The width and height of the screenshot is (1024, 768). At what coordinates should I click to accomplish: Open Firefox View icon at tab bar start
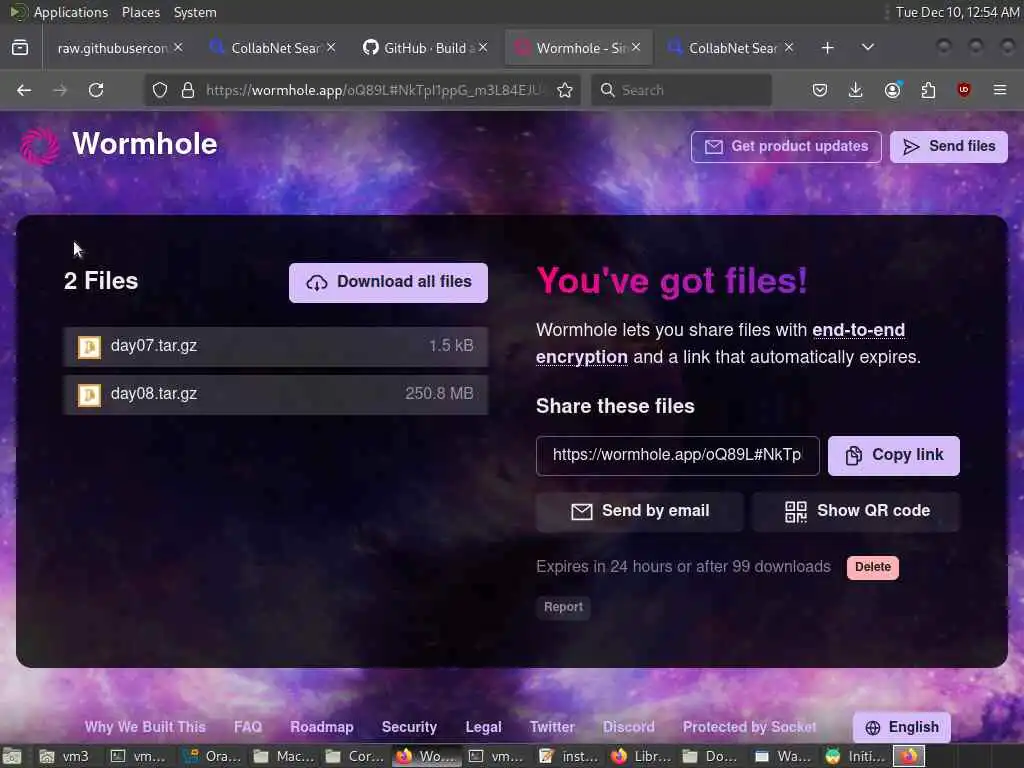[x=20, y=48]
